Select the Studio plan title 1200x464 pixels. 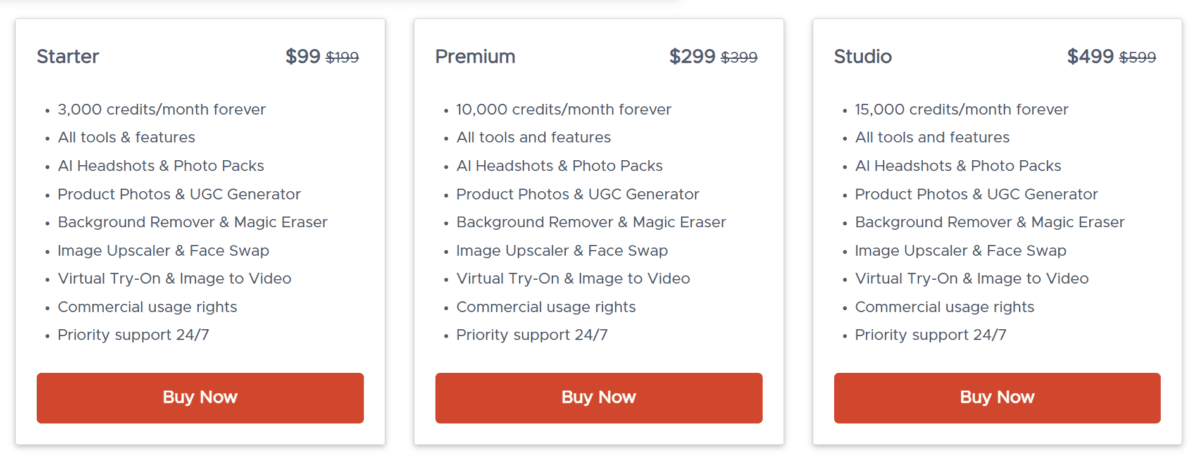(863, 57)
